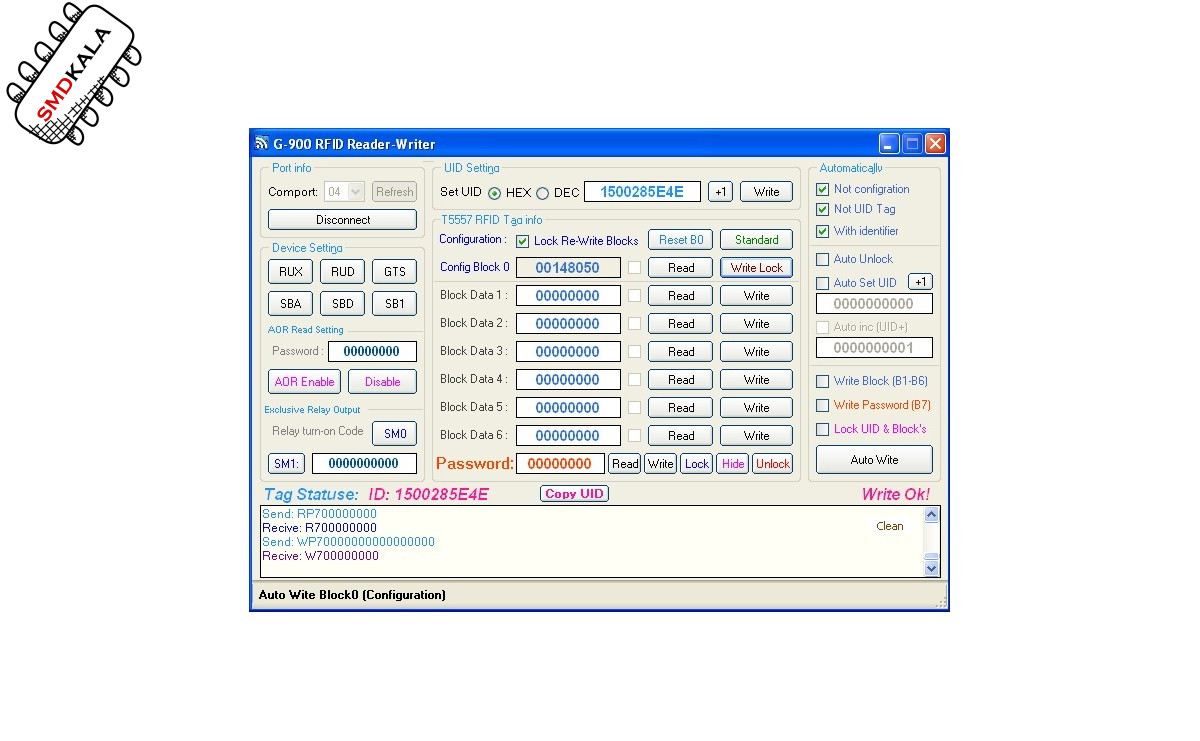The width and height of the screenshot is (1200, 741).
Task: Click the Config Block 0 Read button
Action: 680,268
